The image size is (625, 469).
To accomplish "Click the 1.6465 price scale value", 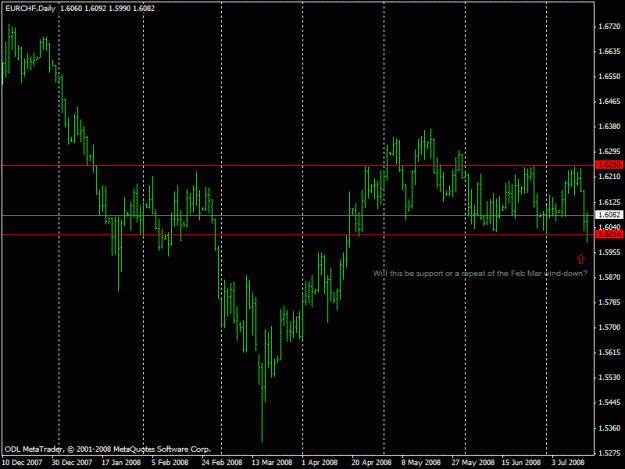I will [x=609, y=101].
